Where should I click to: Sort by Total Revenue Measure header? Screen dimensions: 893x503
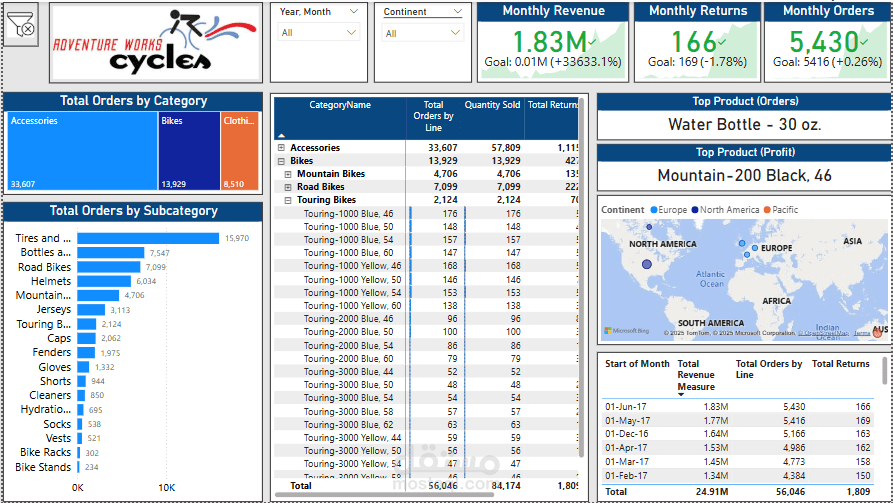click(696, 375)
